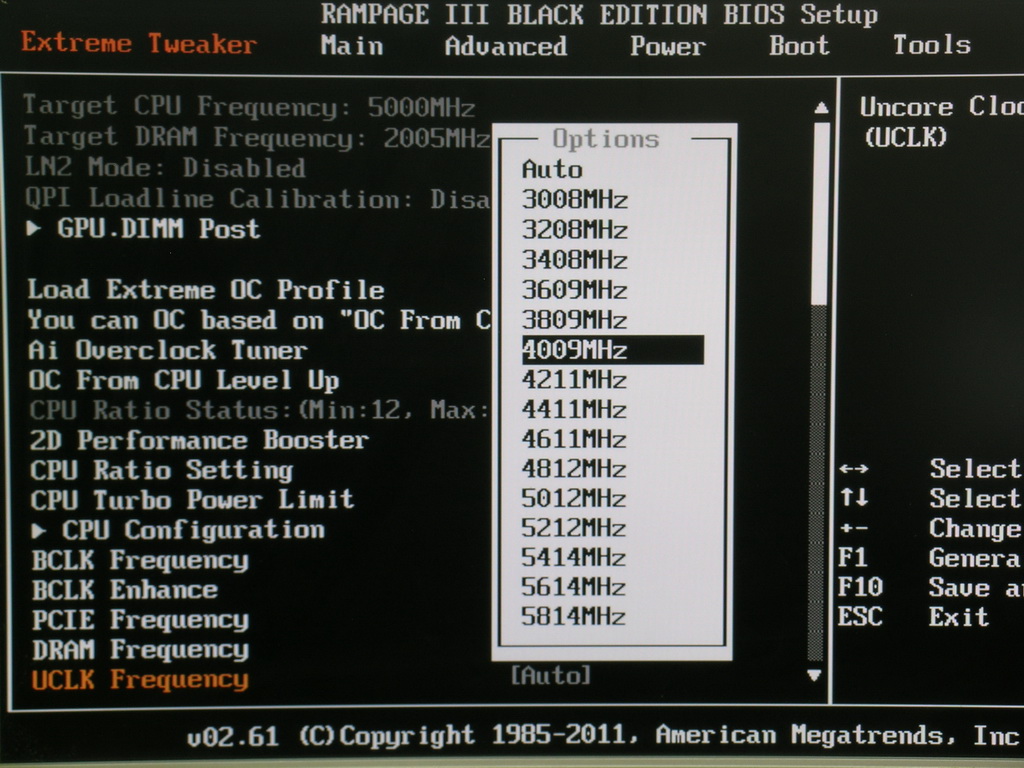Click the LN2 Mode: Disabled line

click(165, 168)
